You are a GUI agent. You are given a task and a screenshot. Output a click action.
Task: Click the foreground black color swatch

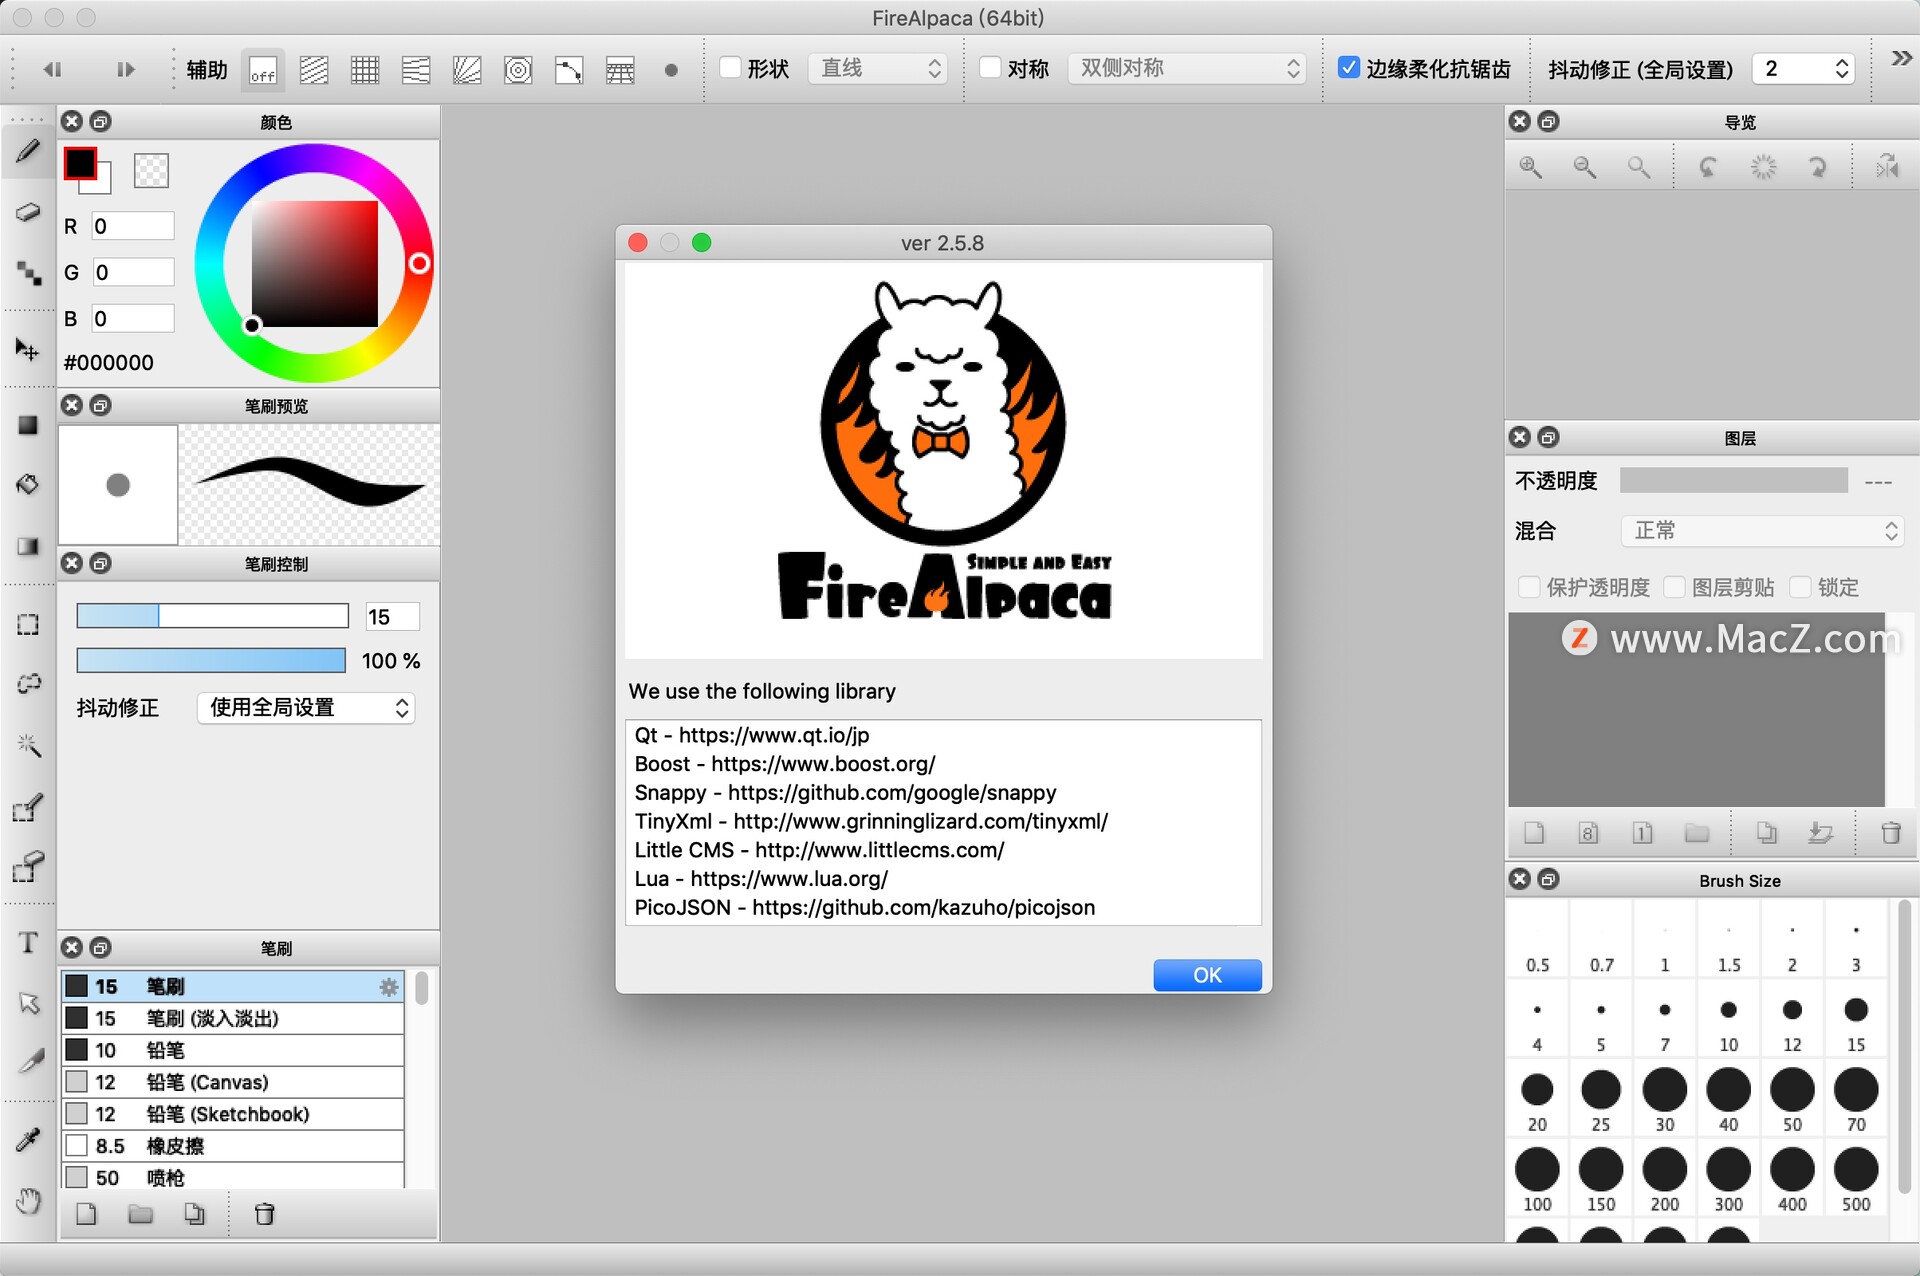[80, 163]
